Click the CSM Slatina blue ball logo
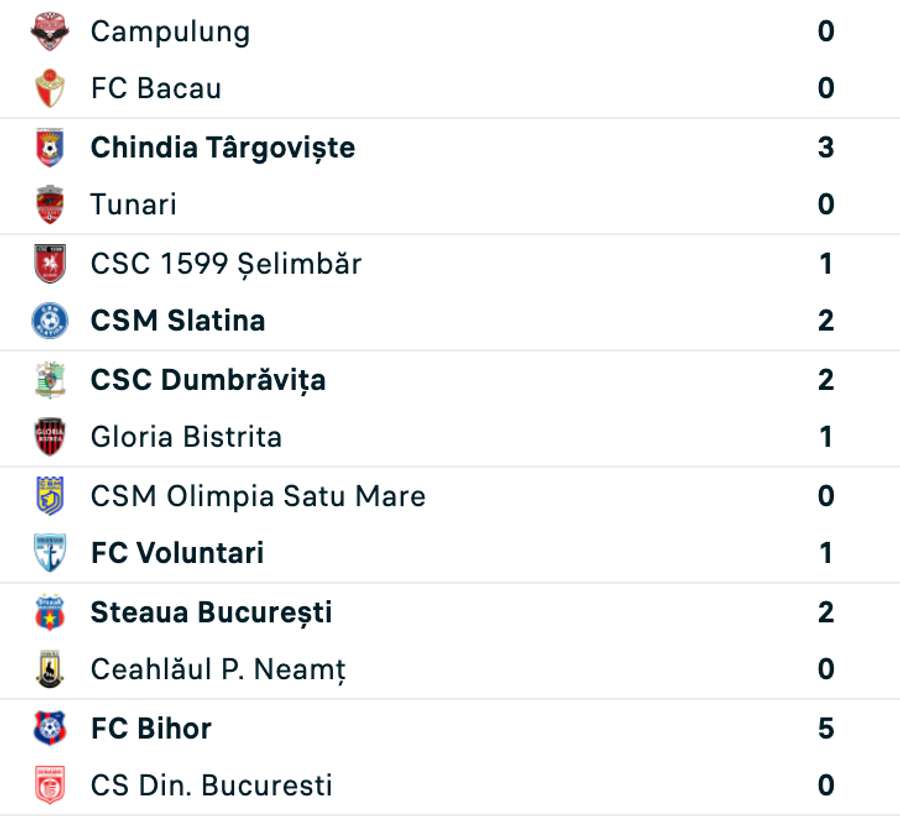This screenshot has width=900, height=816. 50,320
